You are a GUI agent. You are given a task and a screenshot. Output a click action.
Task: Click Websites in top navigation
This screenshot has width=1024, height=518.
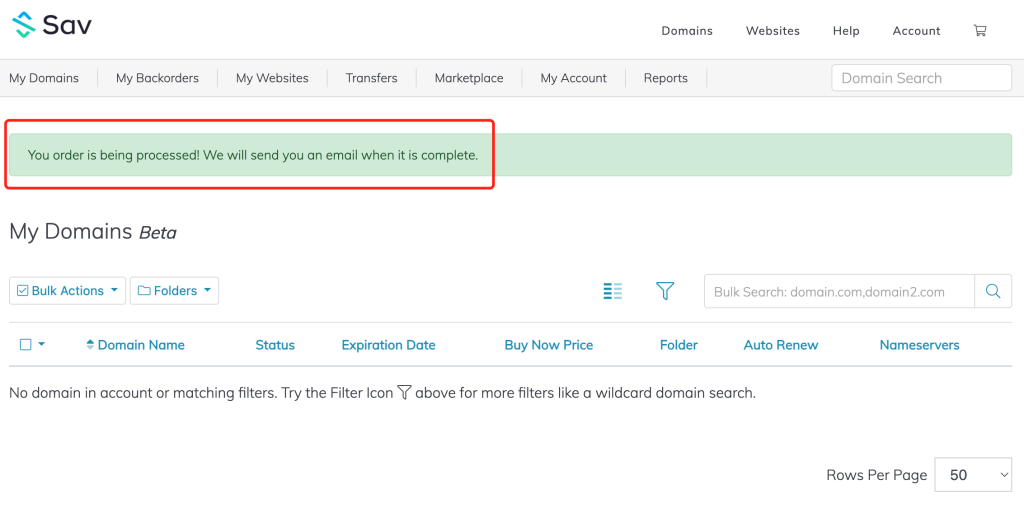click(772, 31)
